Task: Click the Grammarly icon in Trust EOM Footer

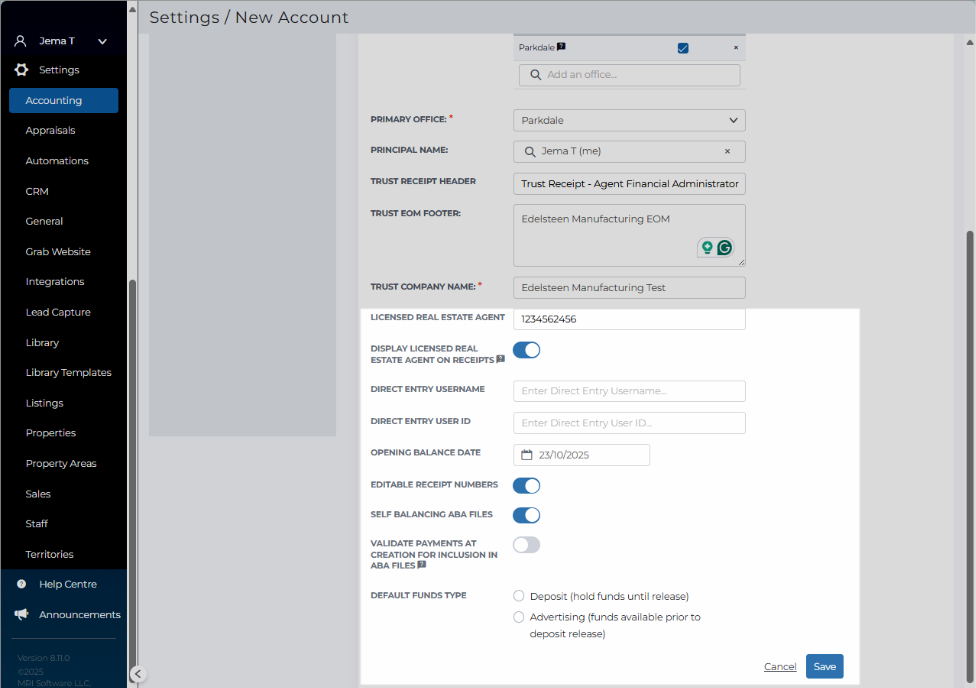Action: pyautogui.click(x=725, y=248)
